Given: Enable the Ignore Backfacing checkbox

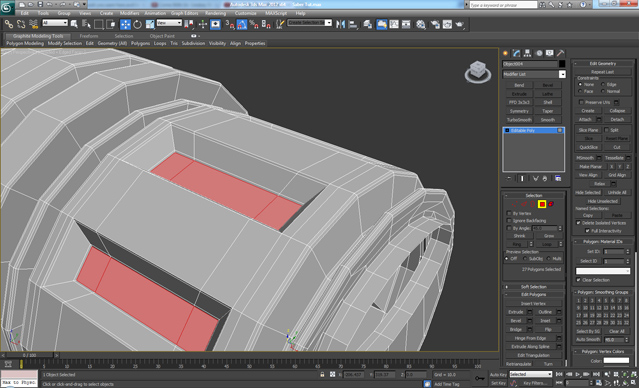Looking at the screenshot, I should (x=509, y=220).
